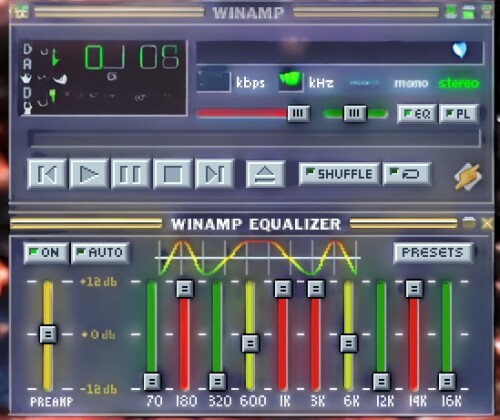This screenshot has height=420, width=500.
Task: Click the -12 db label
Action: point(99,389)
